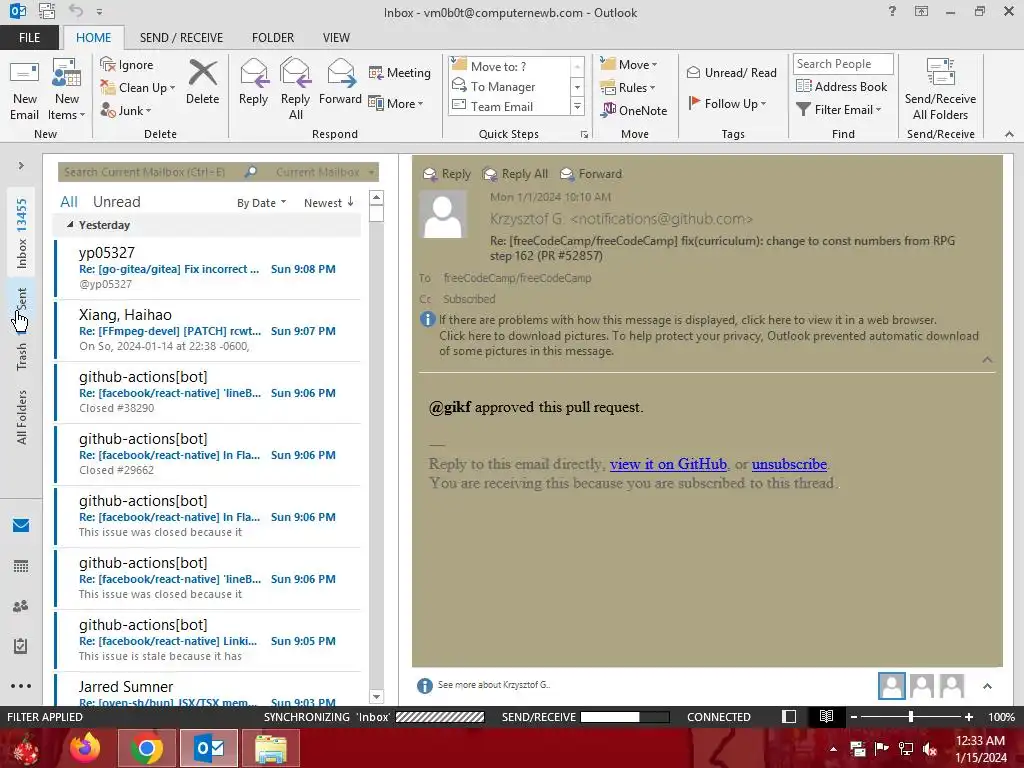1024x768 pixels.
Task: Open the Trash folder shortcut
Action: pos(22,356)
